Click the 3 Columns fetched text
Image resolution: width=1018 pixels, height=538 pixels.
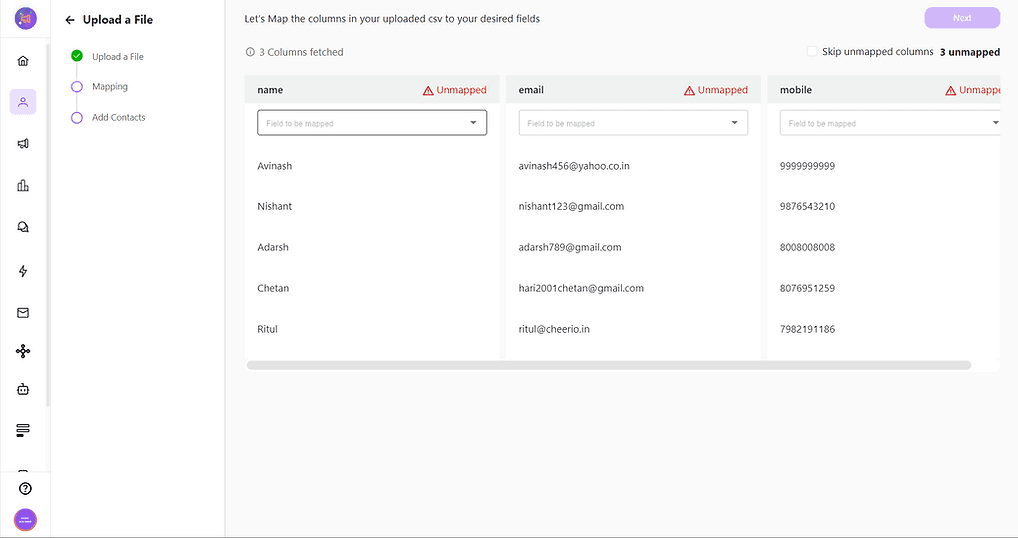coord(301,52)
